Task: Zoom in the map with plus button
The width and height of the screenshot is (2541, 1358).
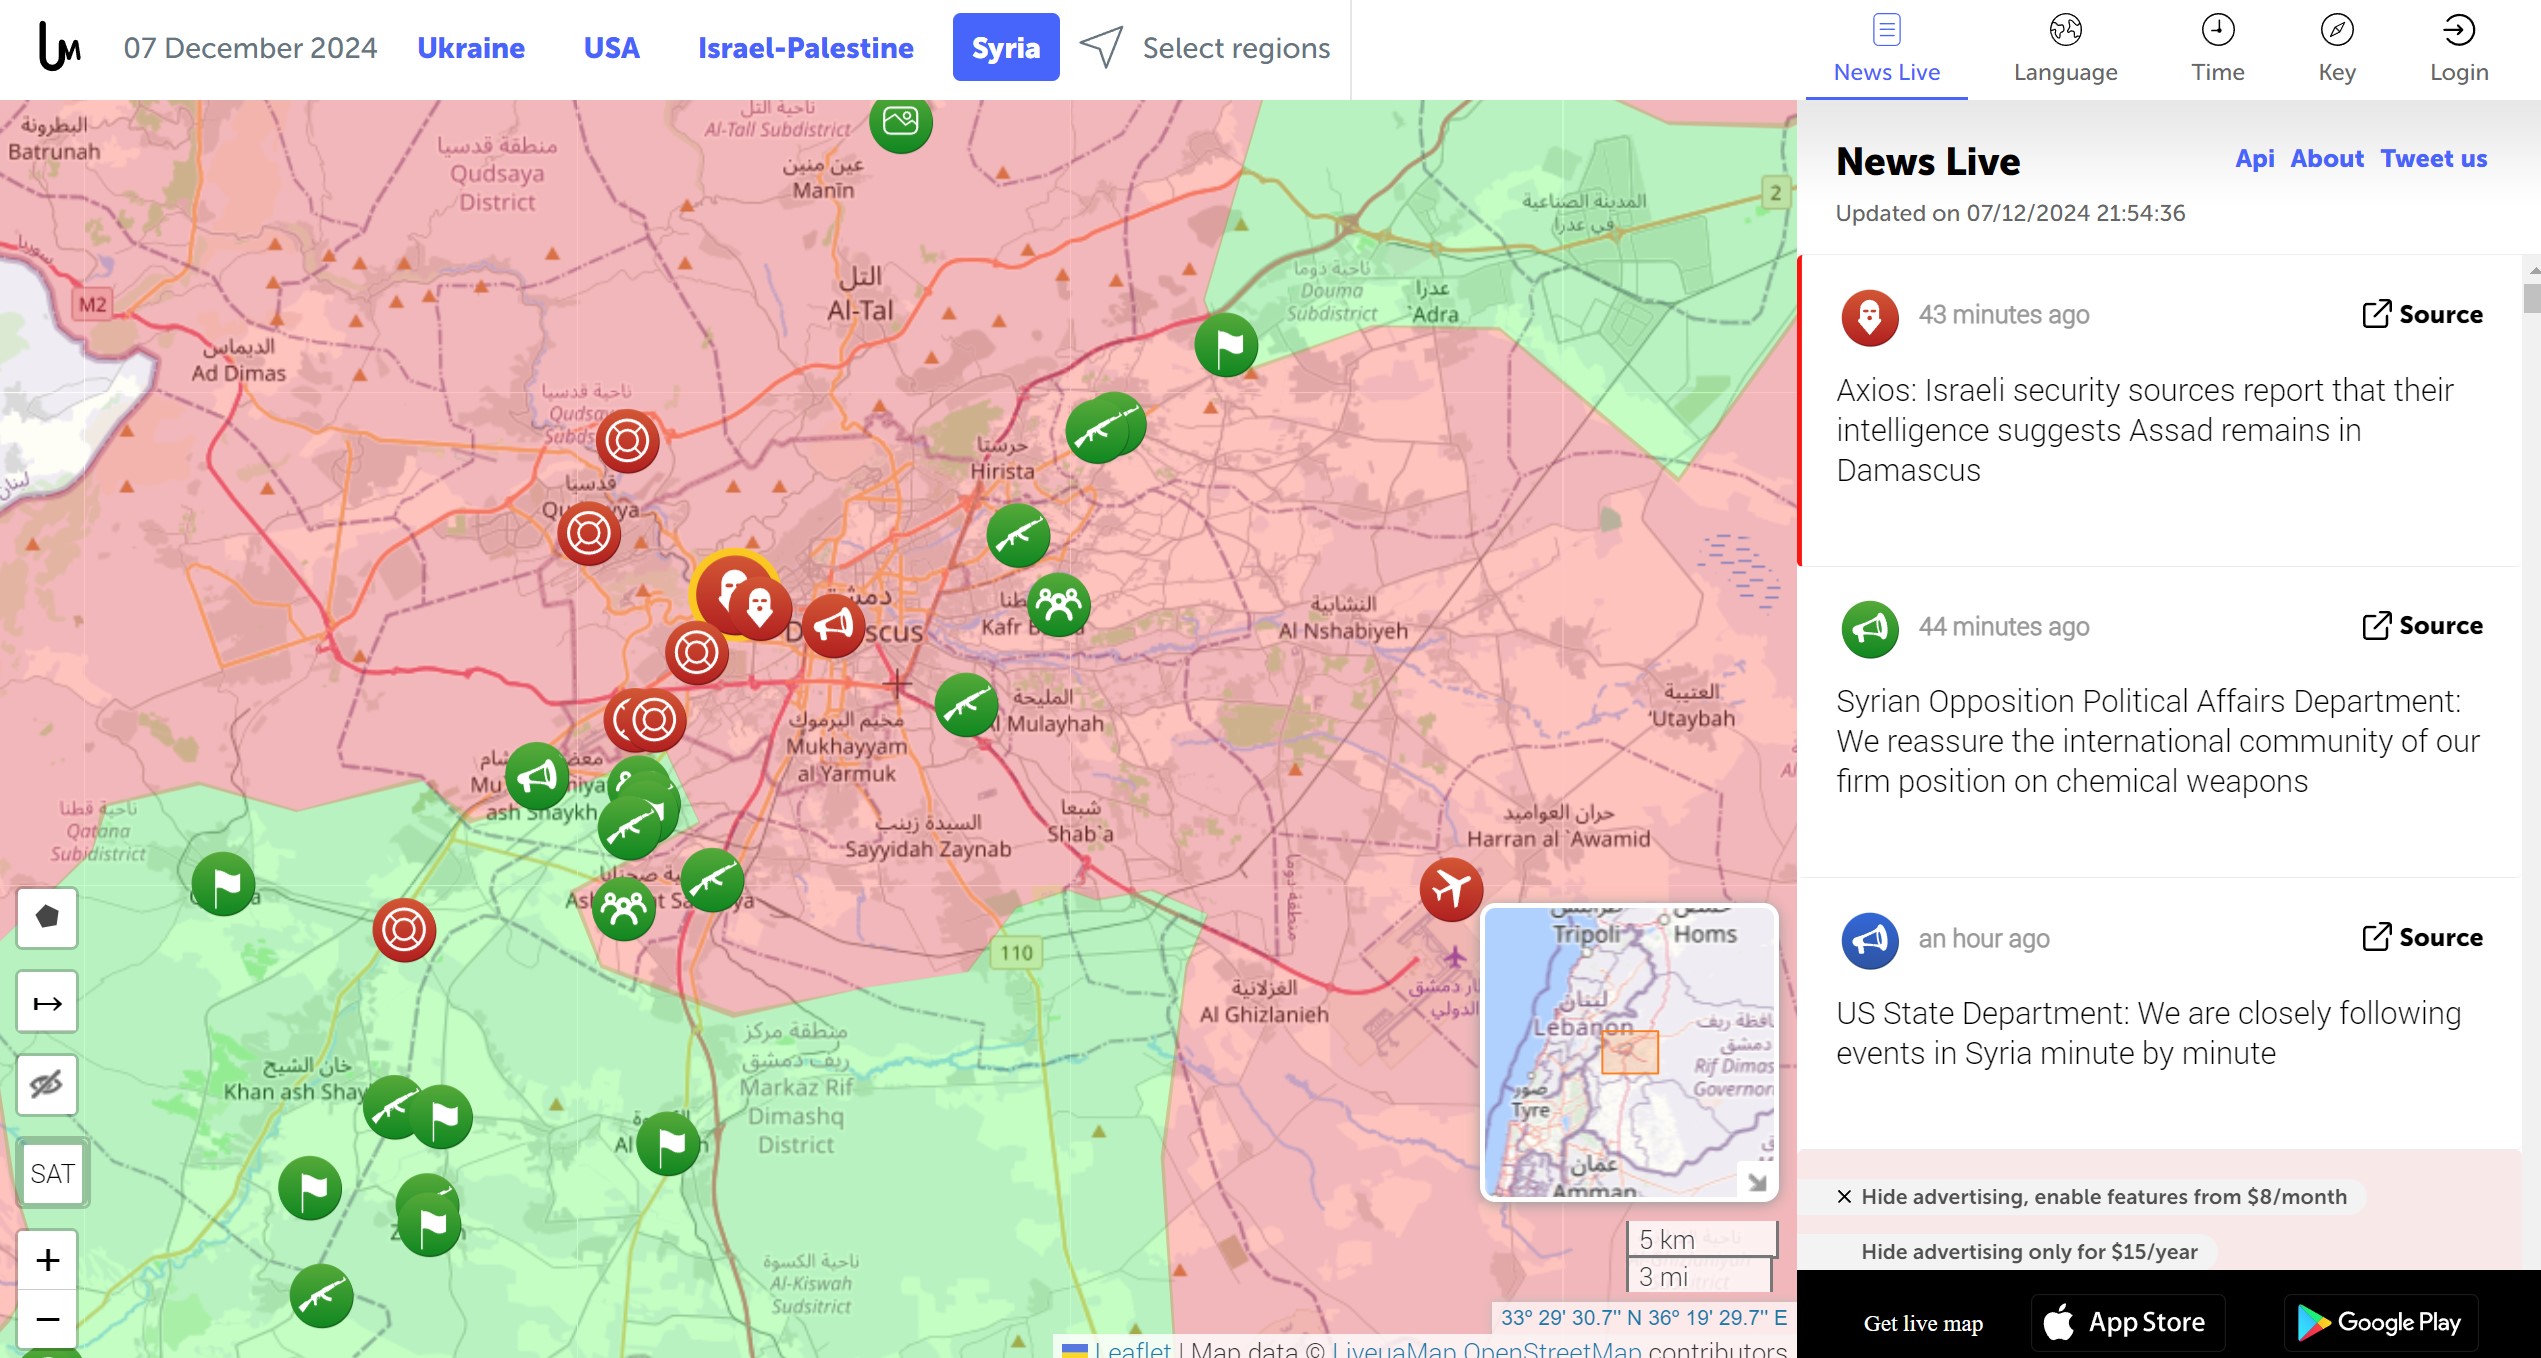Action: [47, 1260]
